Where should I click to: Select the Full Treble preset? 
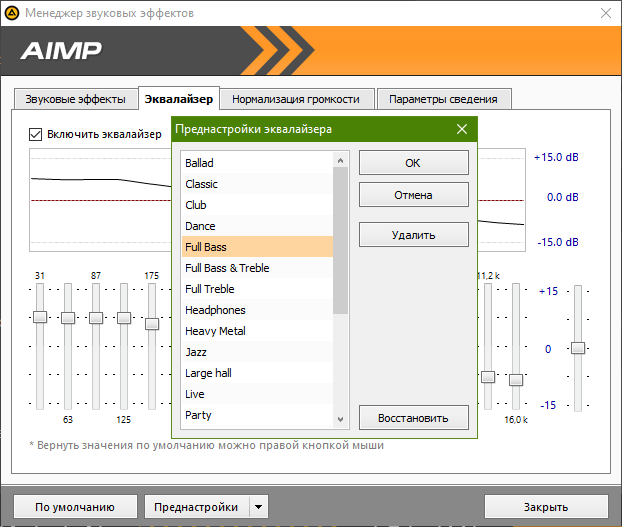tap(257, 289)
